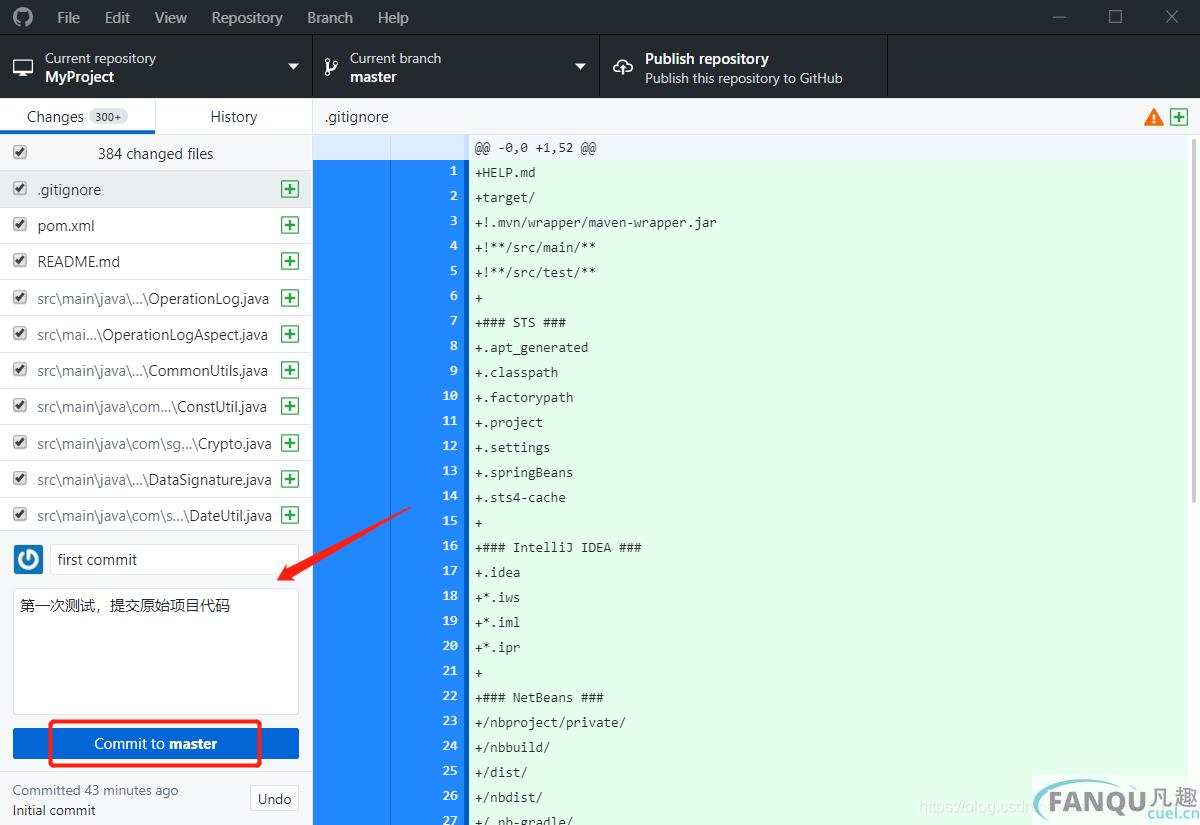
Task: Uncheck the README.md checkbox
Action: (20, 261)
